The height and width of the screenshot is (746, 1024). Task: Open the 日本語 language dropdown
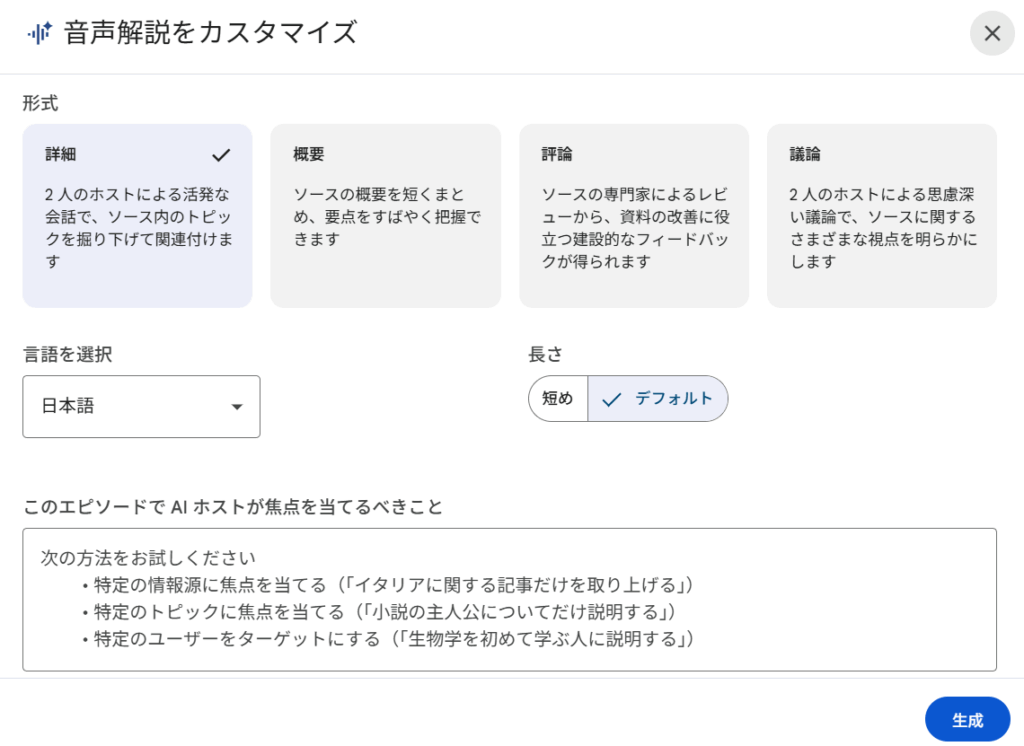pyautogui.click(x=141, y=406)
